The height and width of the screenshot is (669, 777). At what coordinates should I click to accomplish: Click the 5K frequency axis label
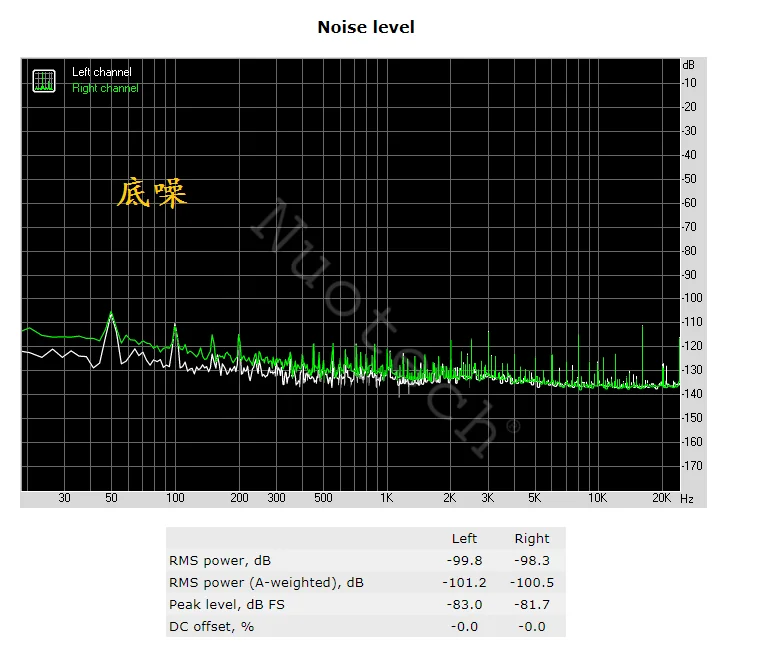[x=535, y=498]
